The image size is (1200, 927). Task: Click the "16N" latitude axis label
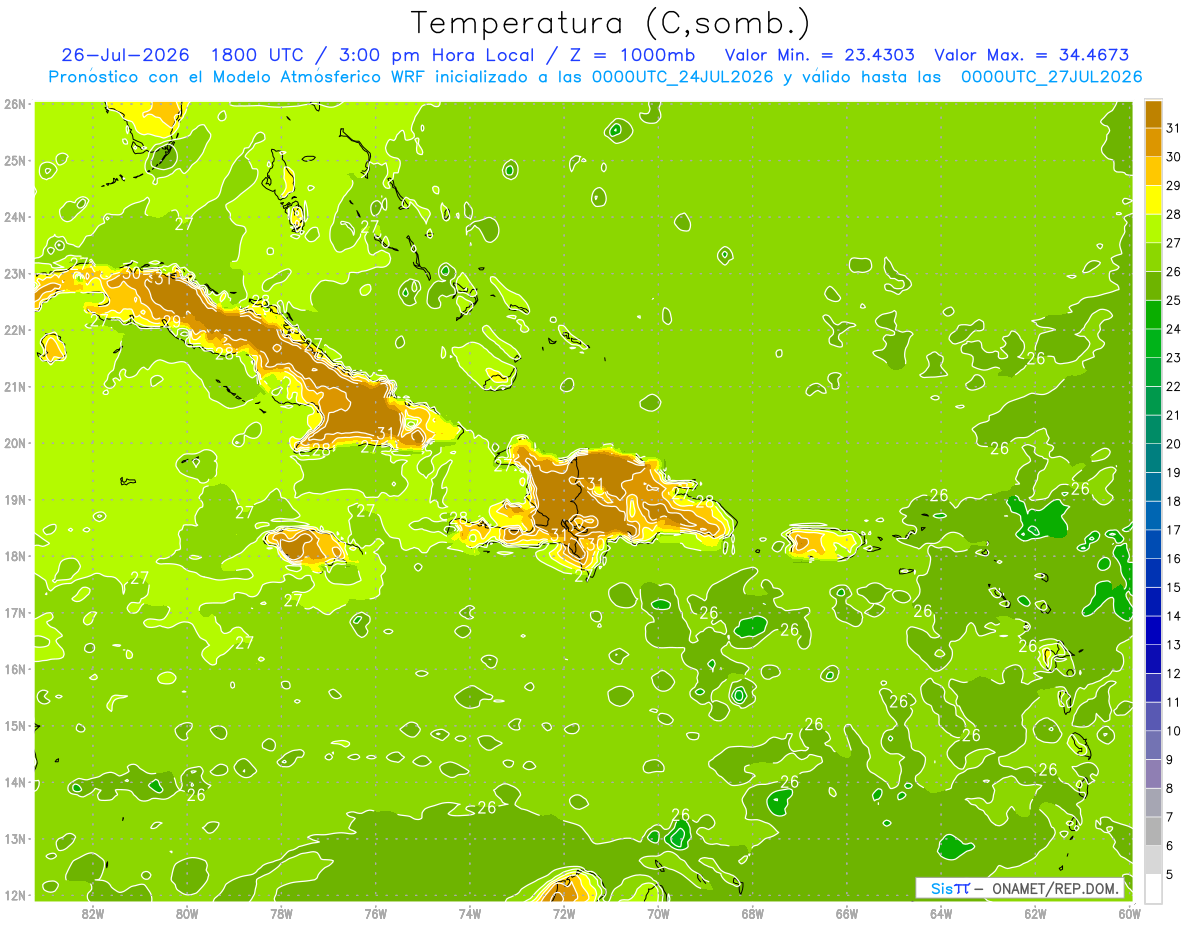click(15, 669)
